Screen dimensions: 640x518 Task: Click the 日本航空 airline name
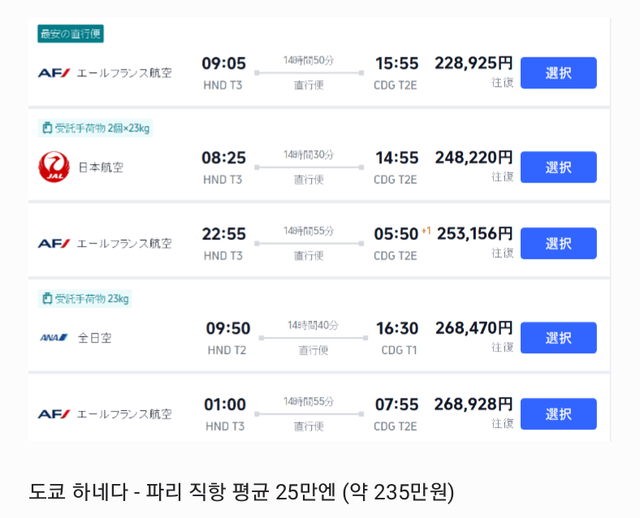click(99, 167)
